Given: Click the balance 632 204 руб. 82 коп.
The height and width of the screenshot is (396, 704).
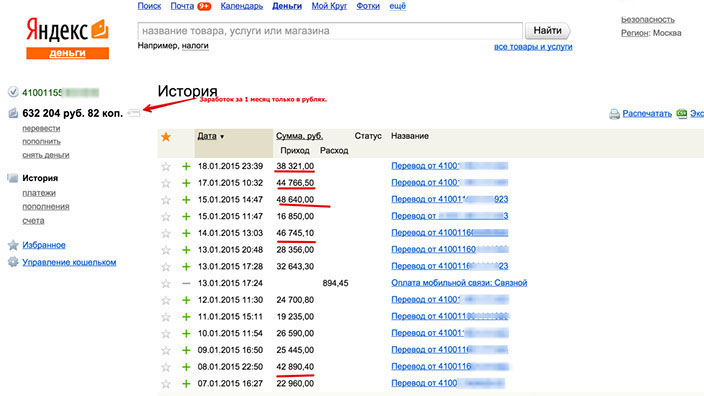Looking at the screenshot, I should [x=72, y=113].
